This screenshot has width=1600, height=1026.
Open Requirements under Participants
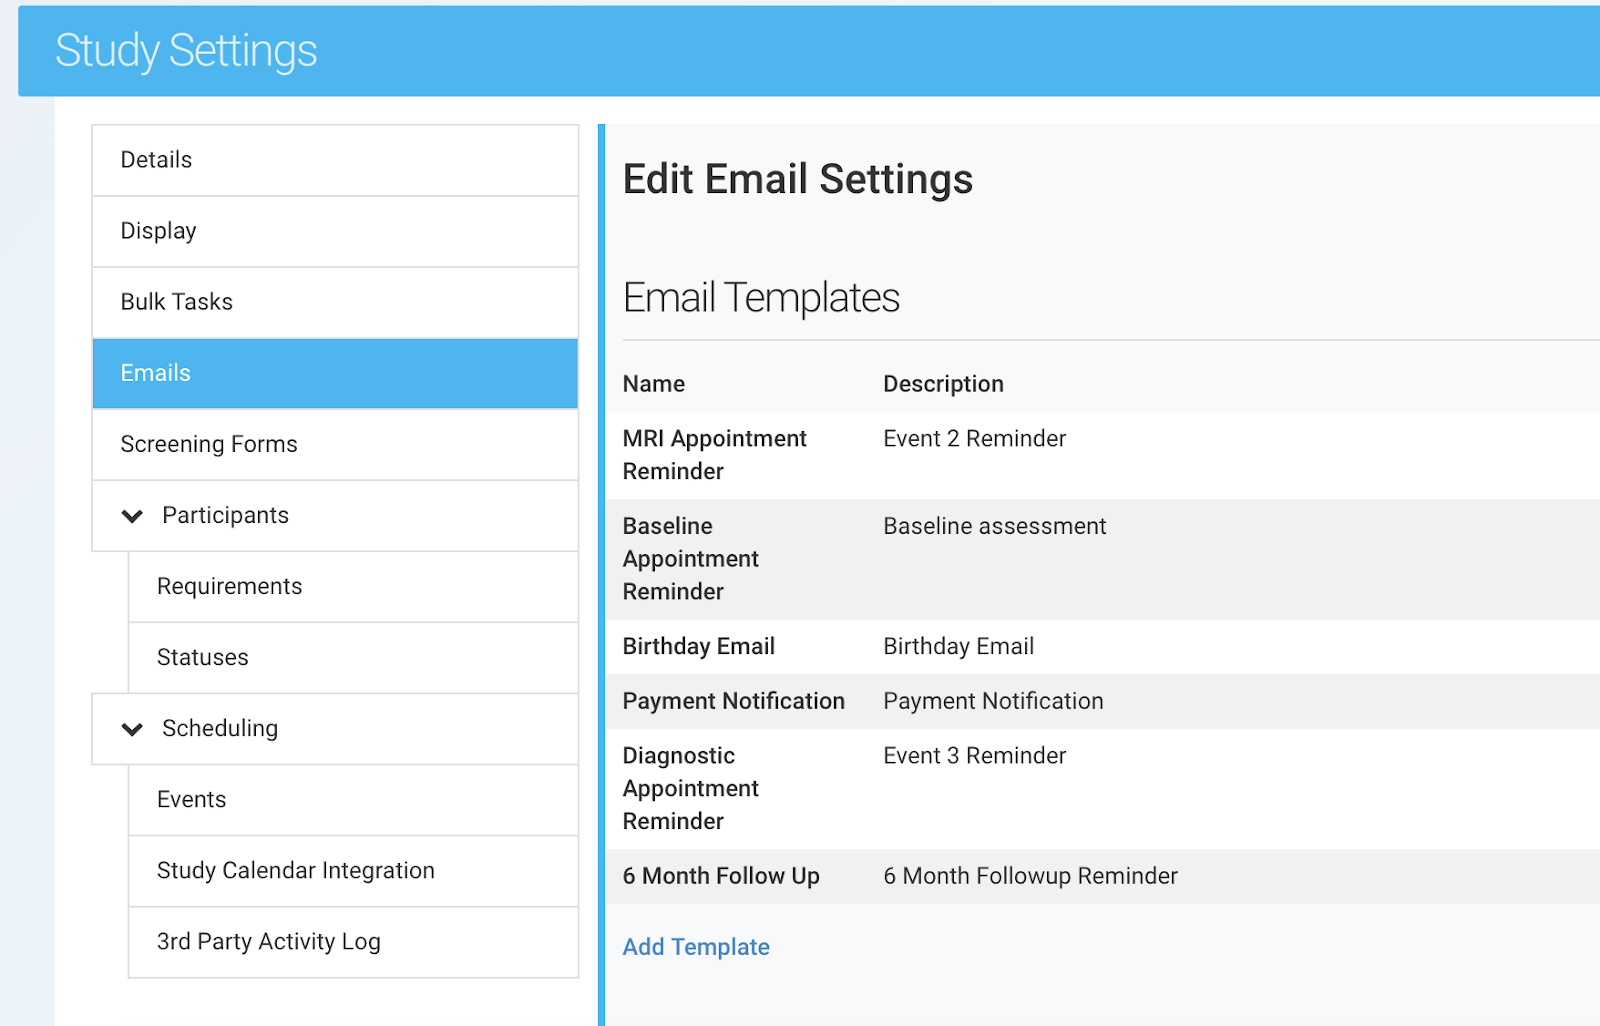click(x=229, y=586)
